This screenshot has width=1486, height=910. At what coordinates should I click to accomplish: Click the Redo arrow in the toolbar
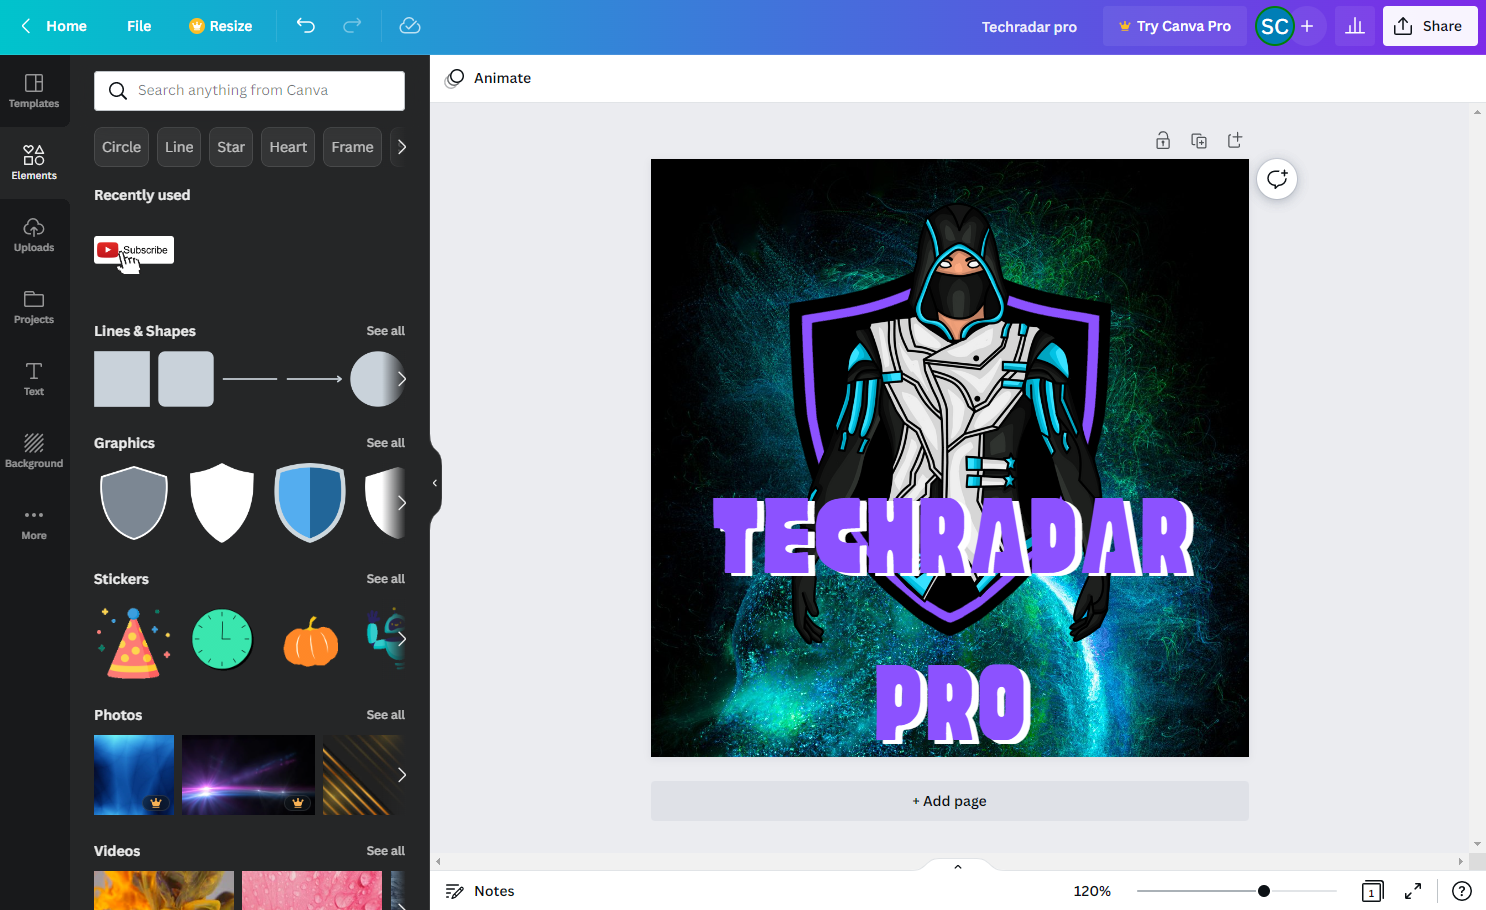(x=354, y=27)
